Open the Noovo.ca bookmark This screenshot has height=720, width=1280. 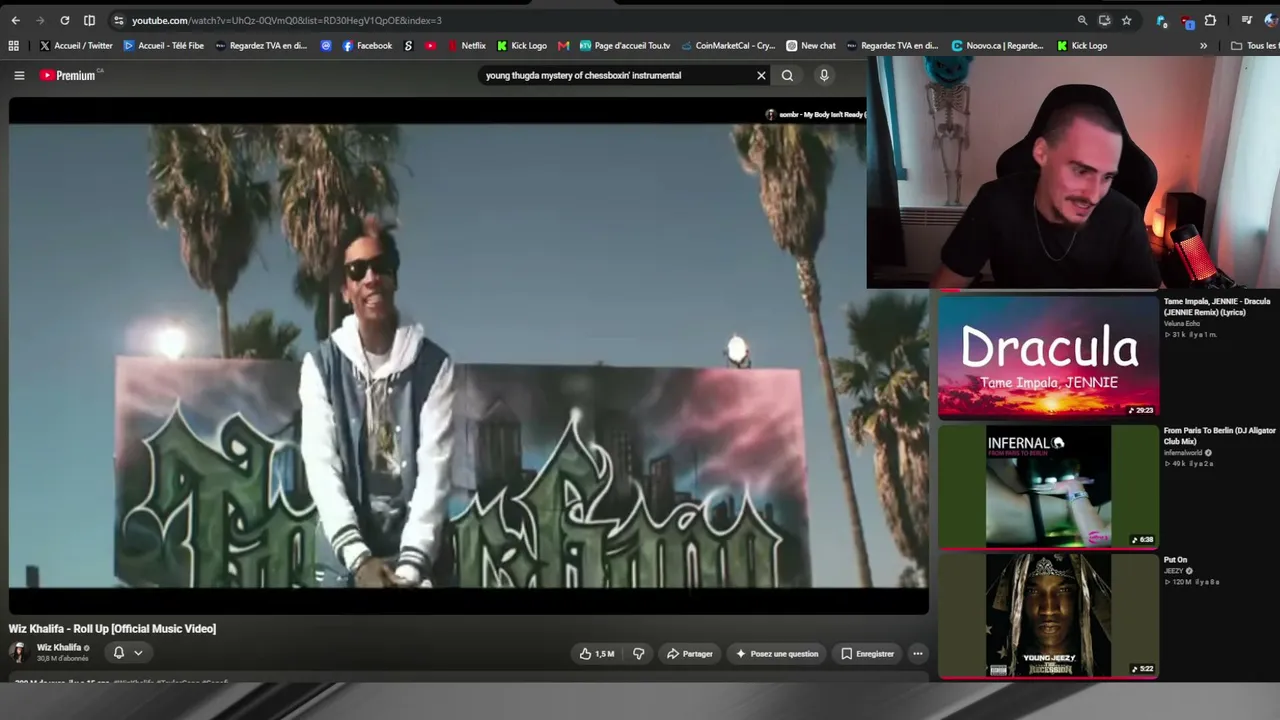[x=997, y=45]
